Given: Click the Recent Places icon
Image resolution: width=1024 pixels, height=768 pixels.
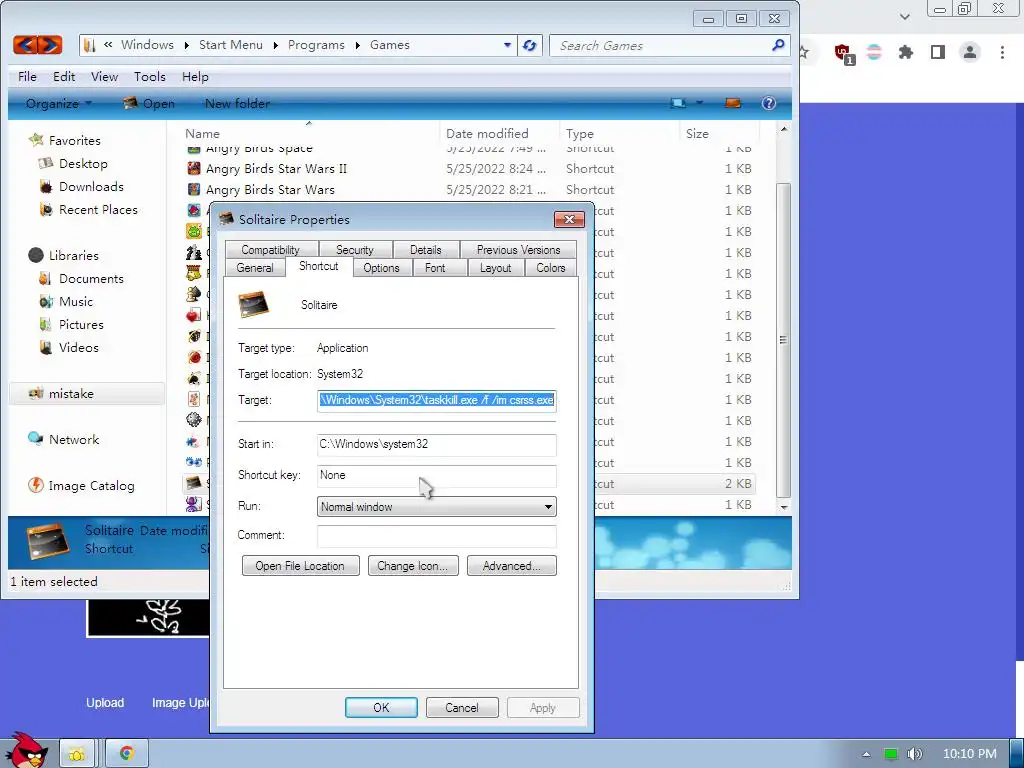Looking at the screenshot, I should (x=45, y=210).
